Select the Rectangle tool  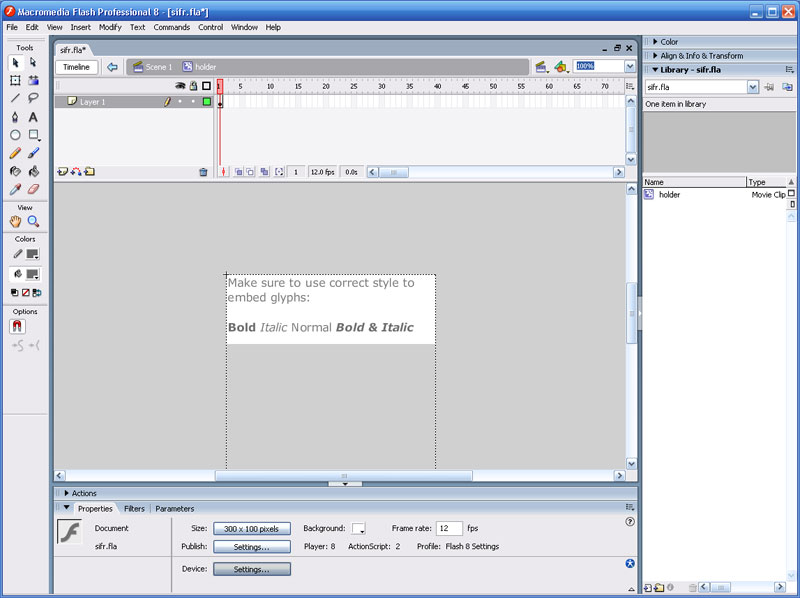33,135
